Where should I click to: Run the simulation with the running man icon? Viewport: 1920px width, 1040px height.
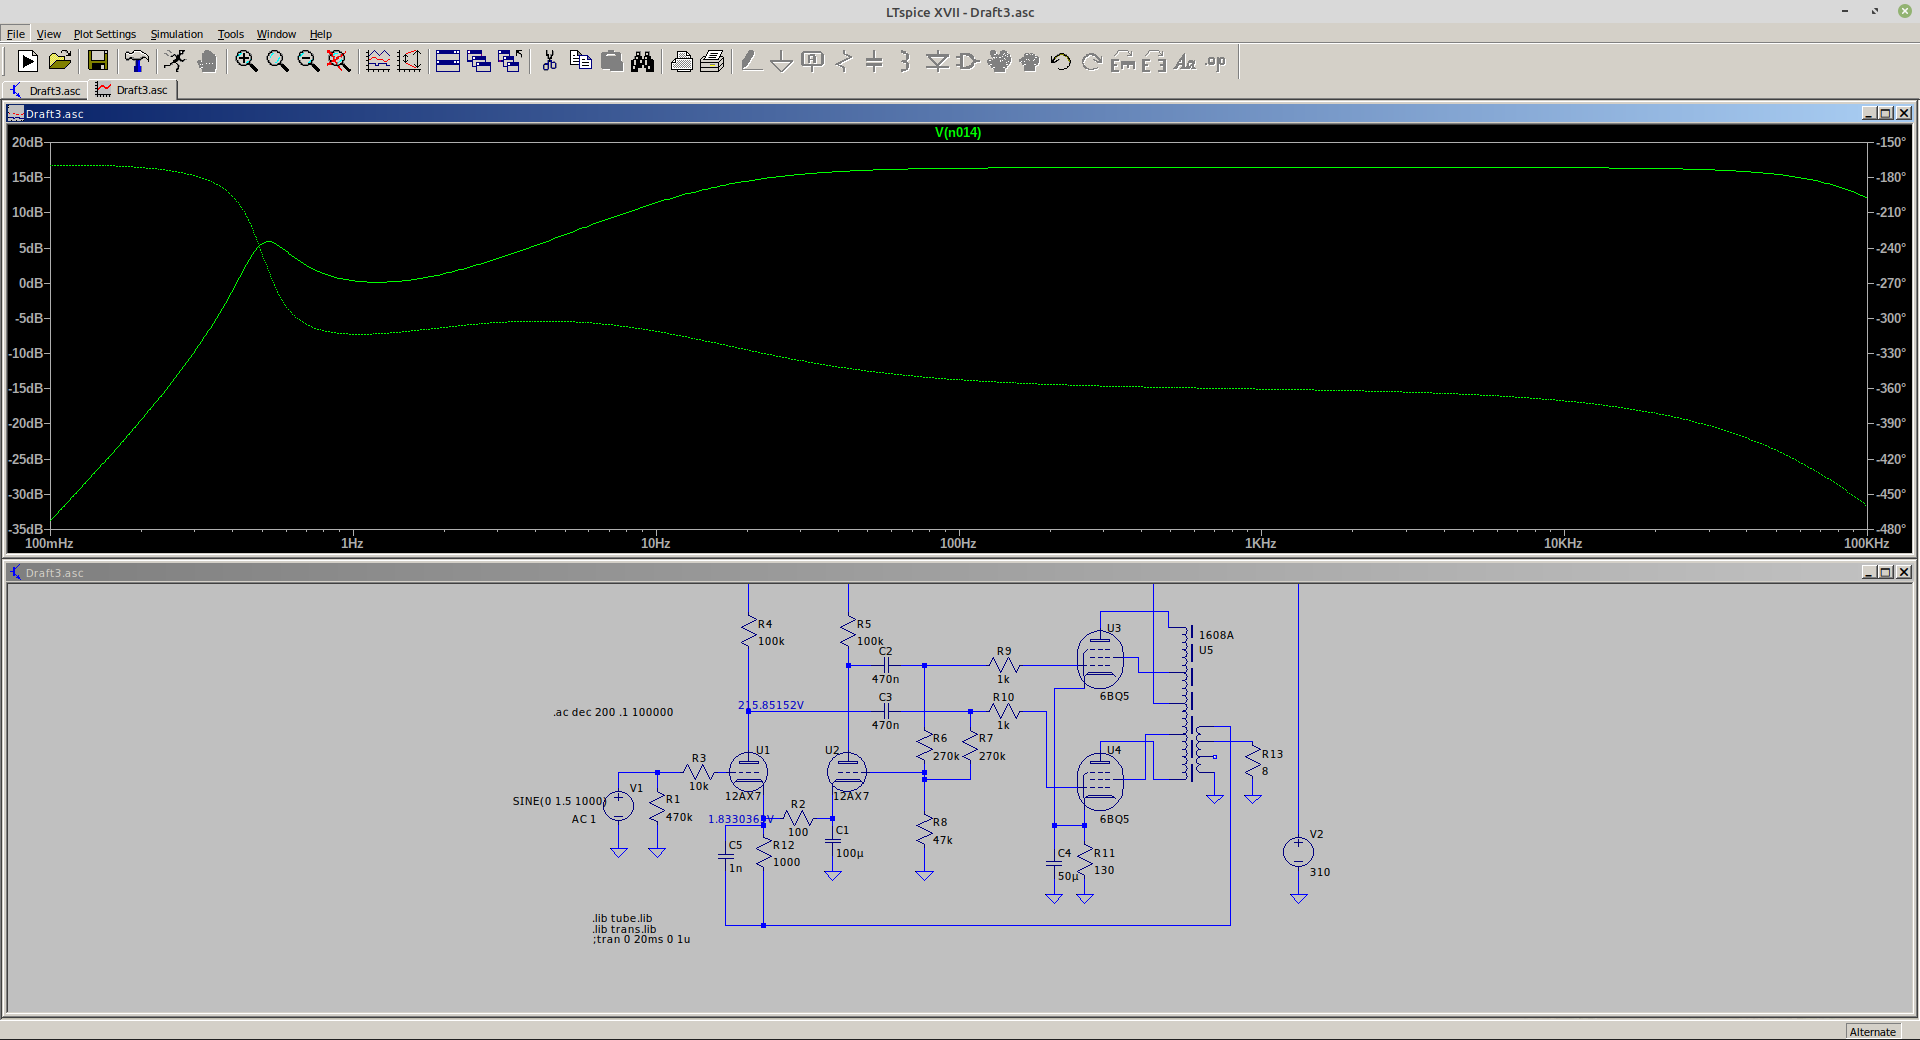[x=175, y=62]
